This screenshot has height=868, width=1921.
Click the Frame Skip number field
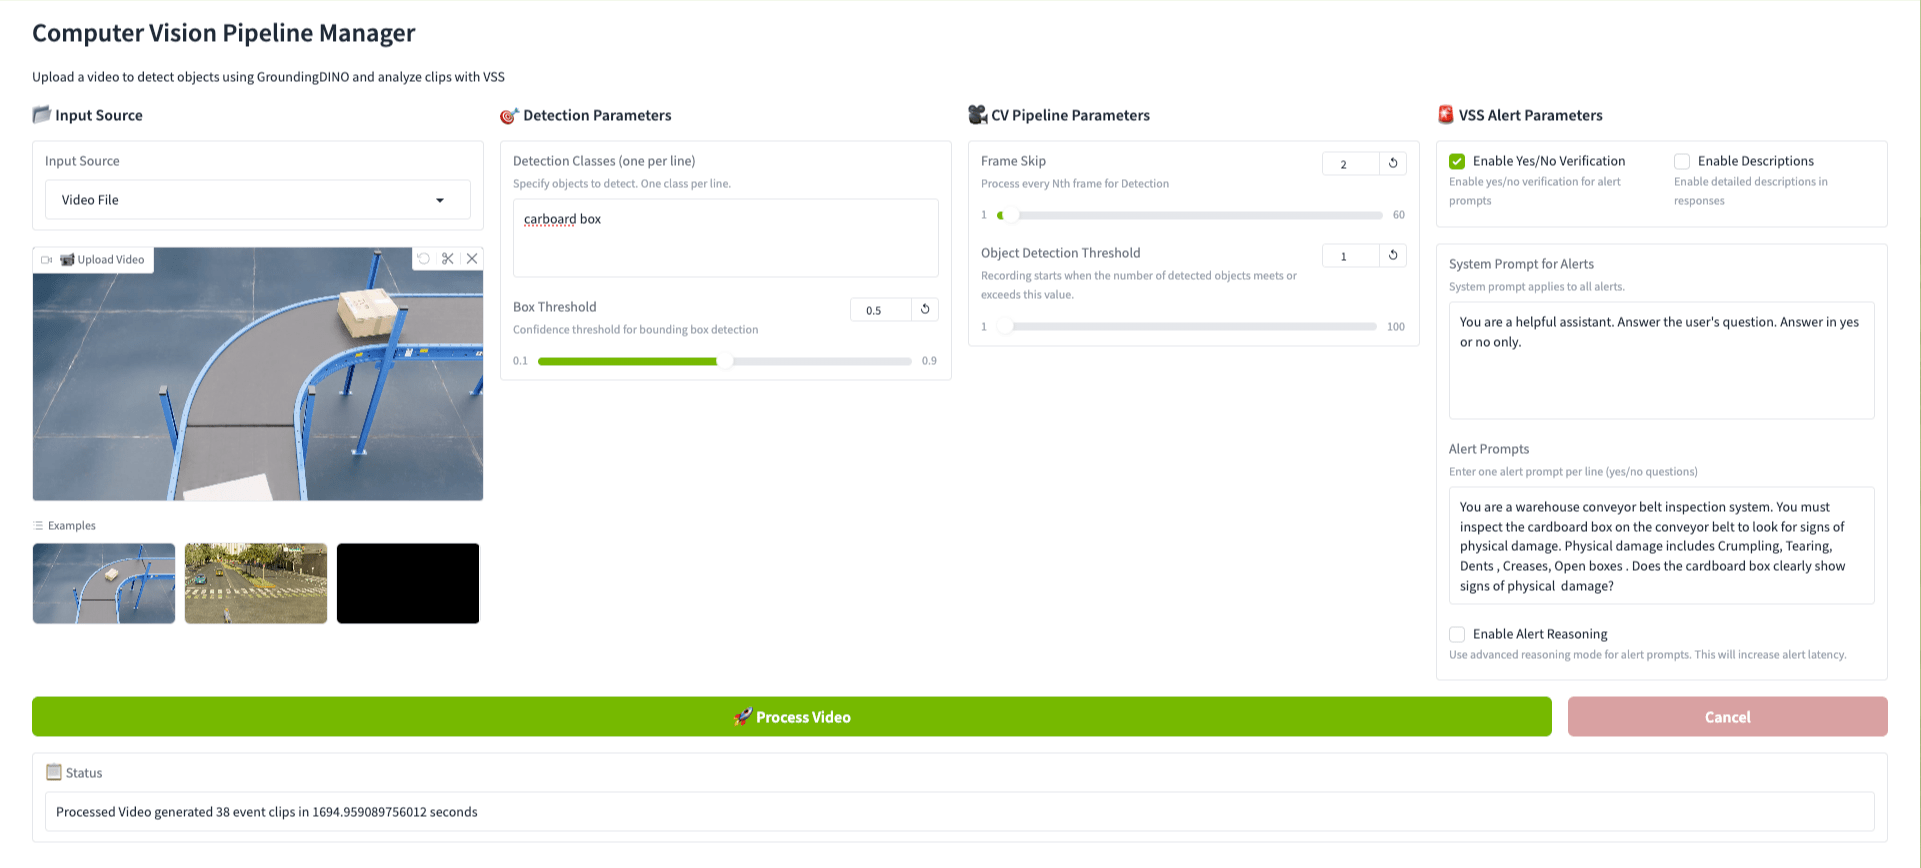[1350, 164]
